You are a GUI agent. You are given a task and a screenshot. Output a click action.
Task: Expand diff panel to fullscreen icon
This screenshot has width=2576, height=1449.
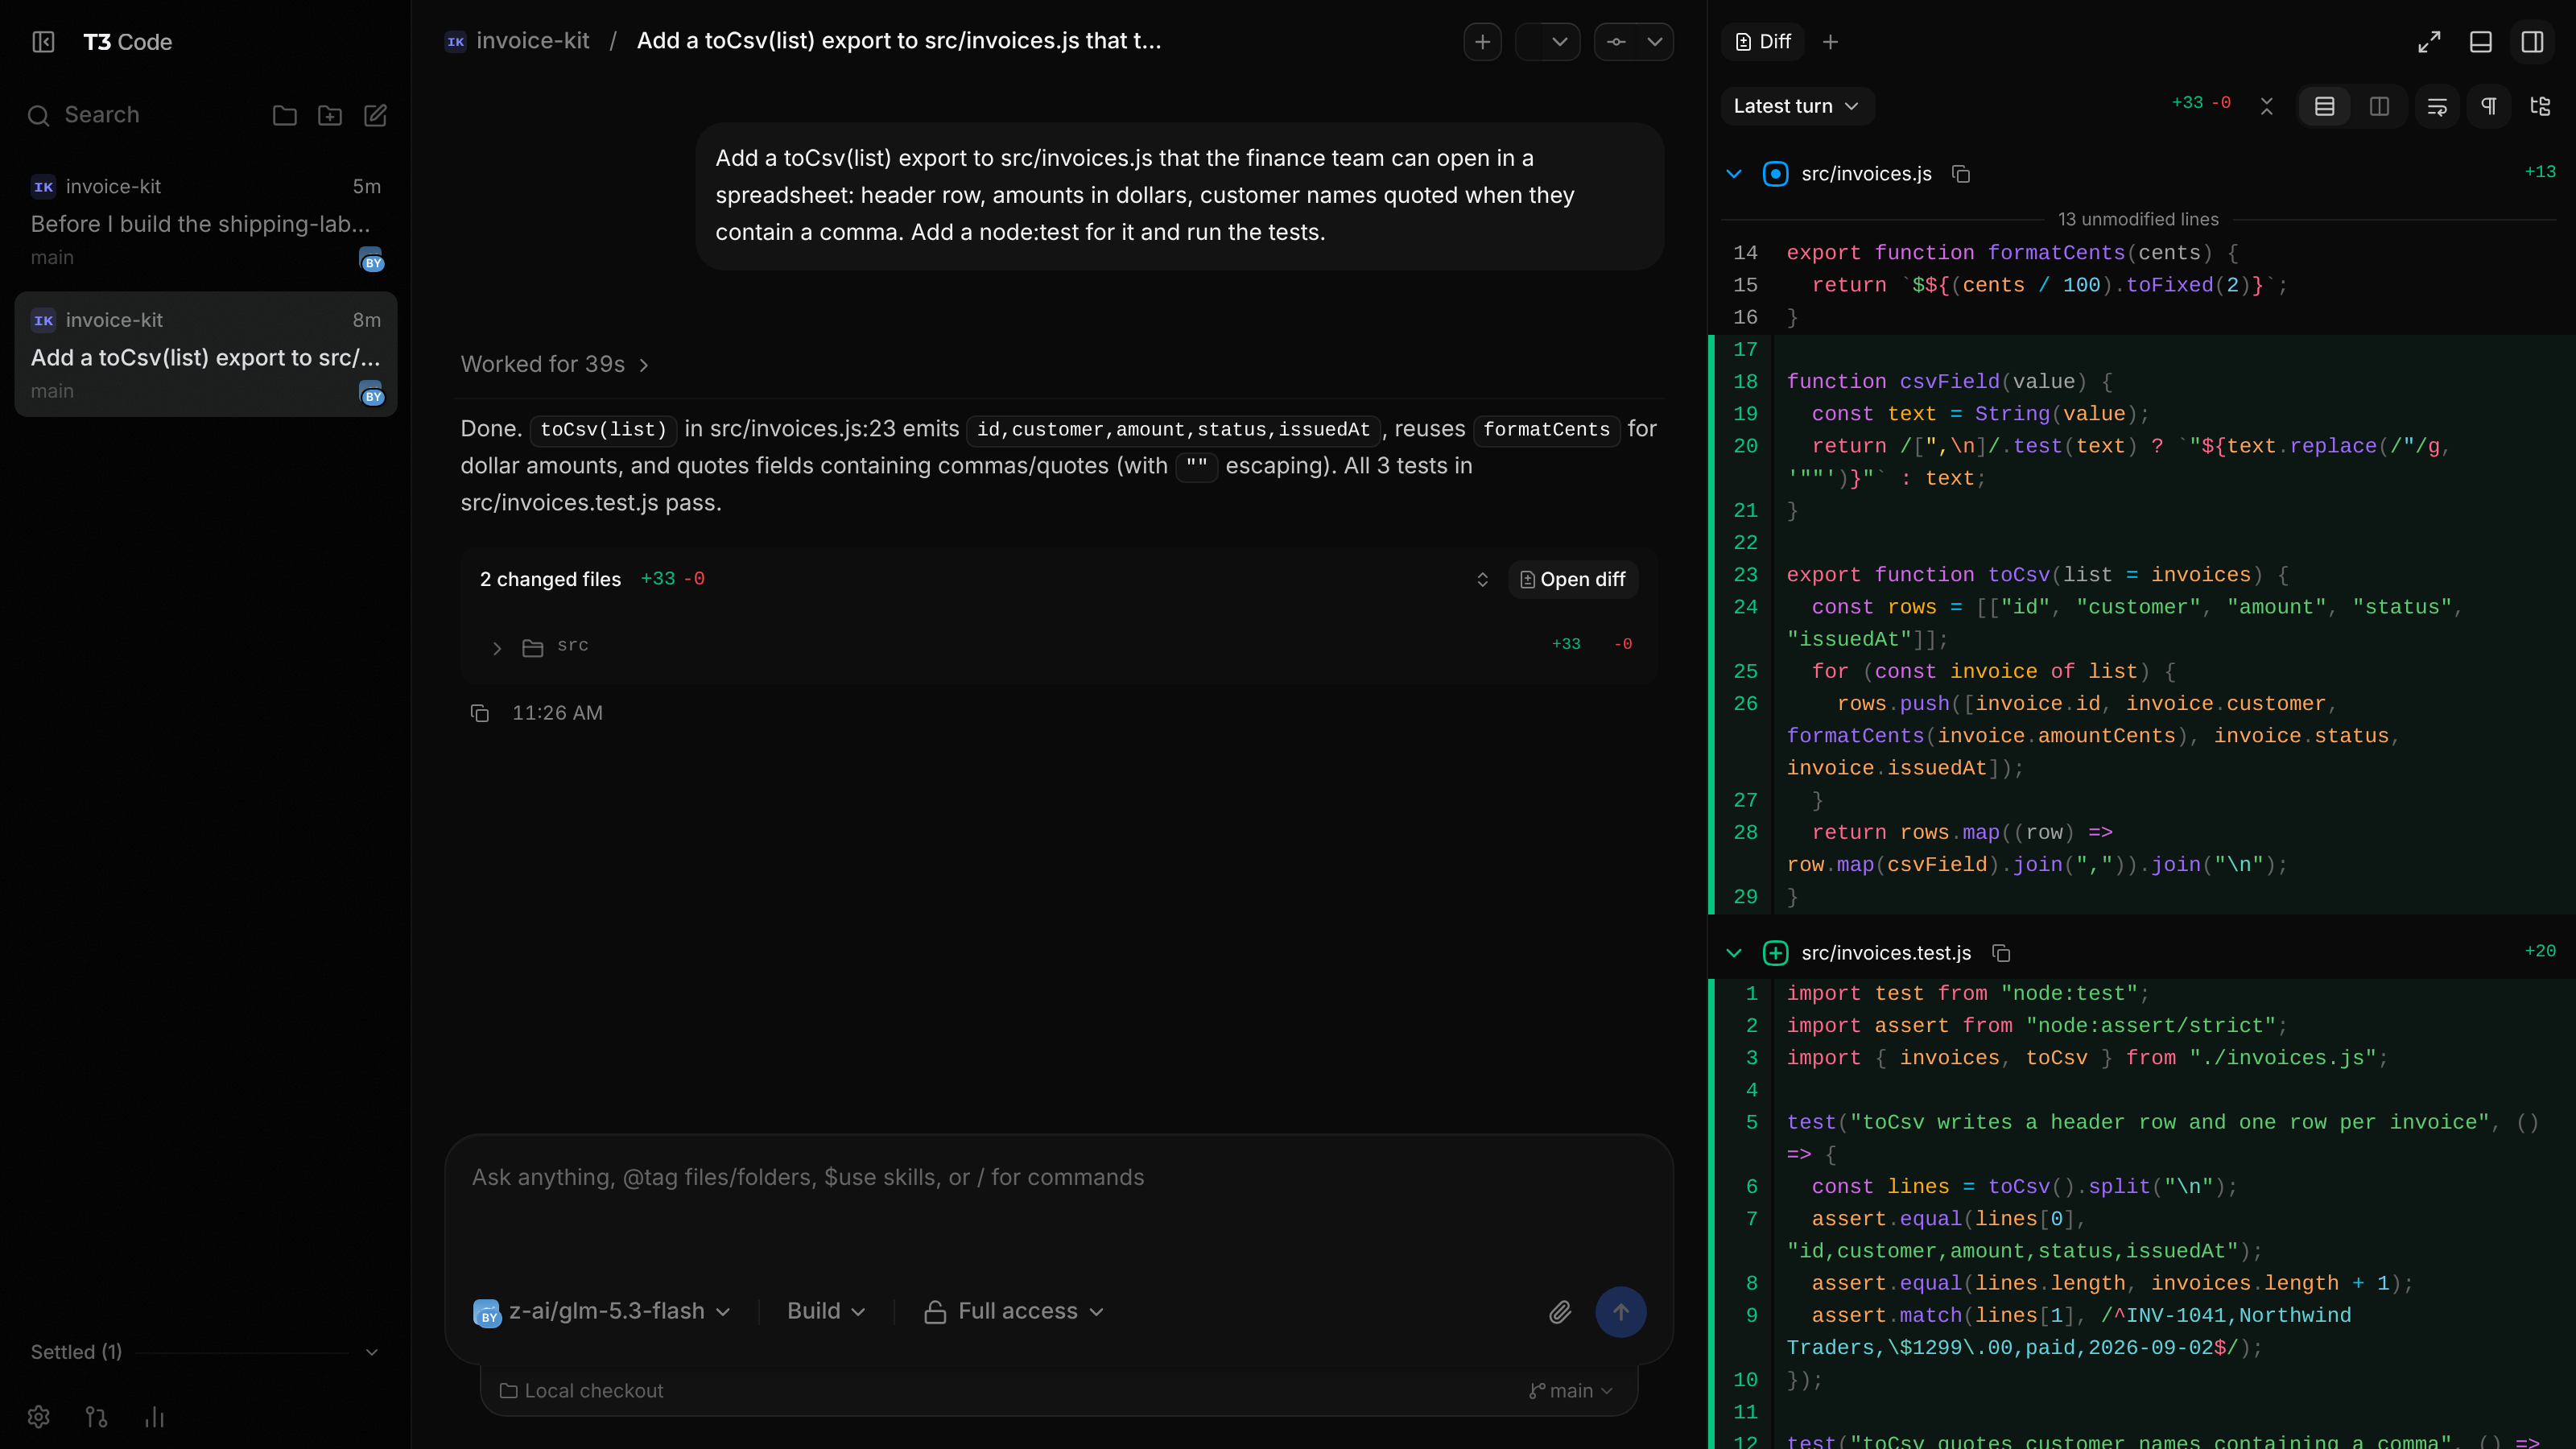(x=2429, y=42)
